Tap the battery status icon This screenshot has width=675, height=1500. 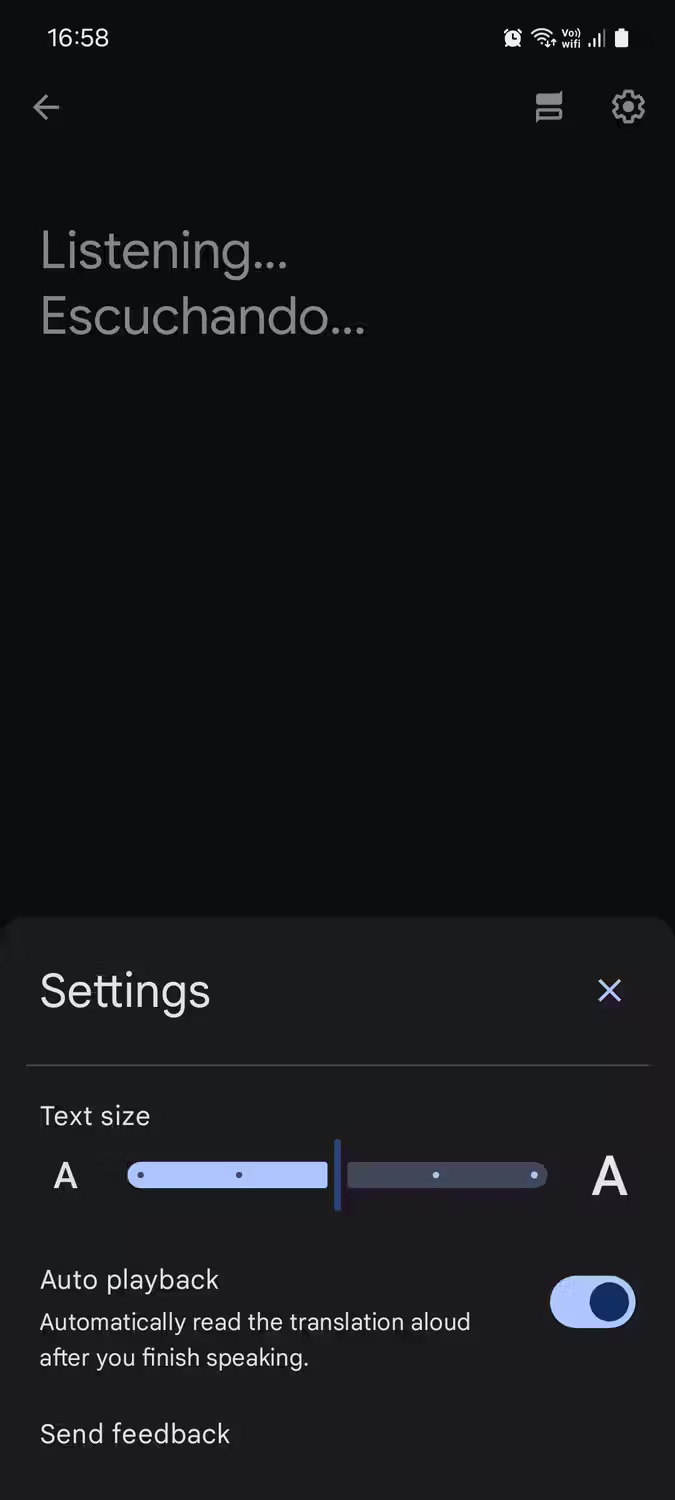point(622,38)
